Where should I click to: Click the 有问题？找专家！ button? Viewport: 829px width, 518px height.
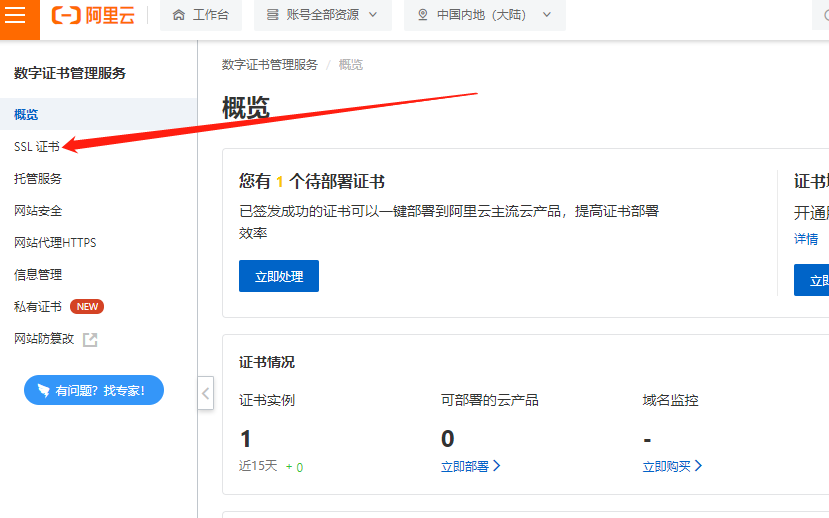94,390
